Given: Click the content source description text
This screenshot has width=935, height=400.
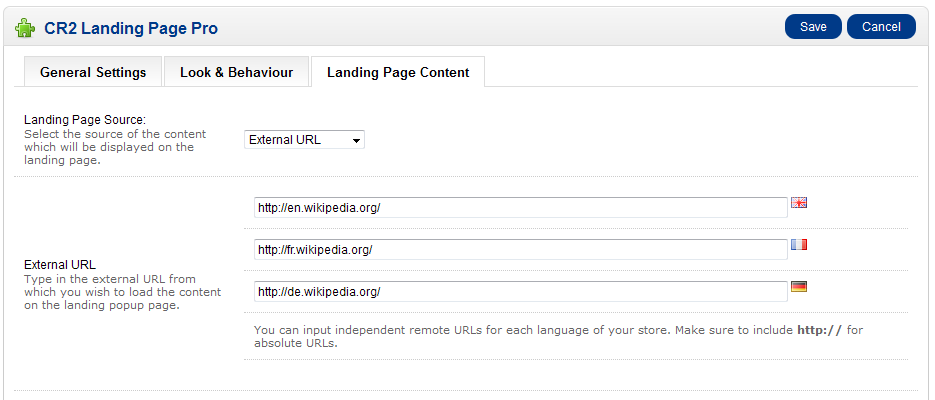Looking at the screenshot, I should pos(115,147).
